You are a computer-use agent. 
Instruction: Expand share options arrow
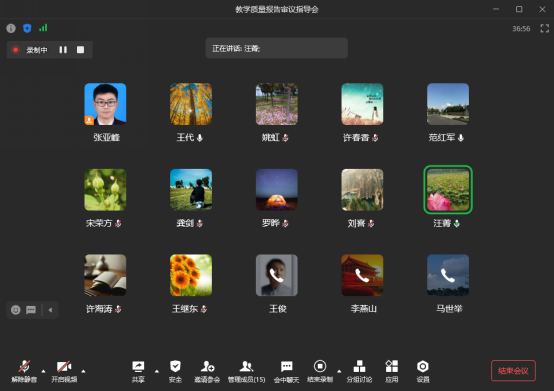click(x=157, y=371)
